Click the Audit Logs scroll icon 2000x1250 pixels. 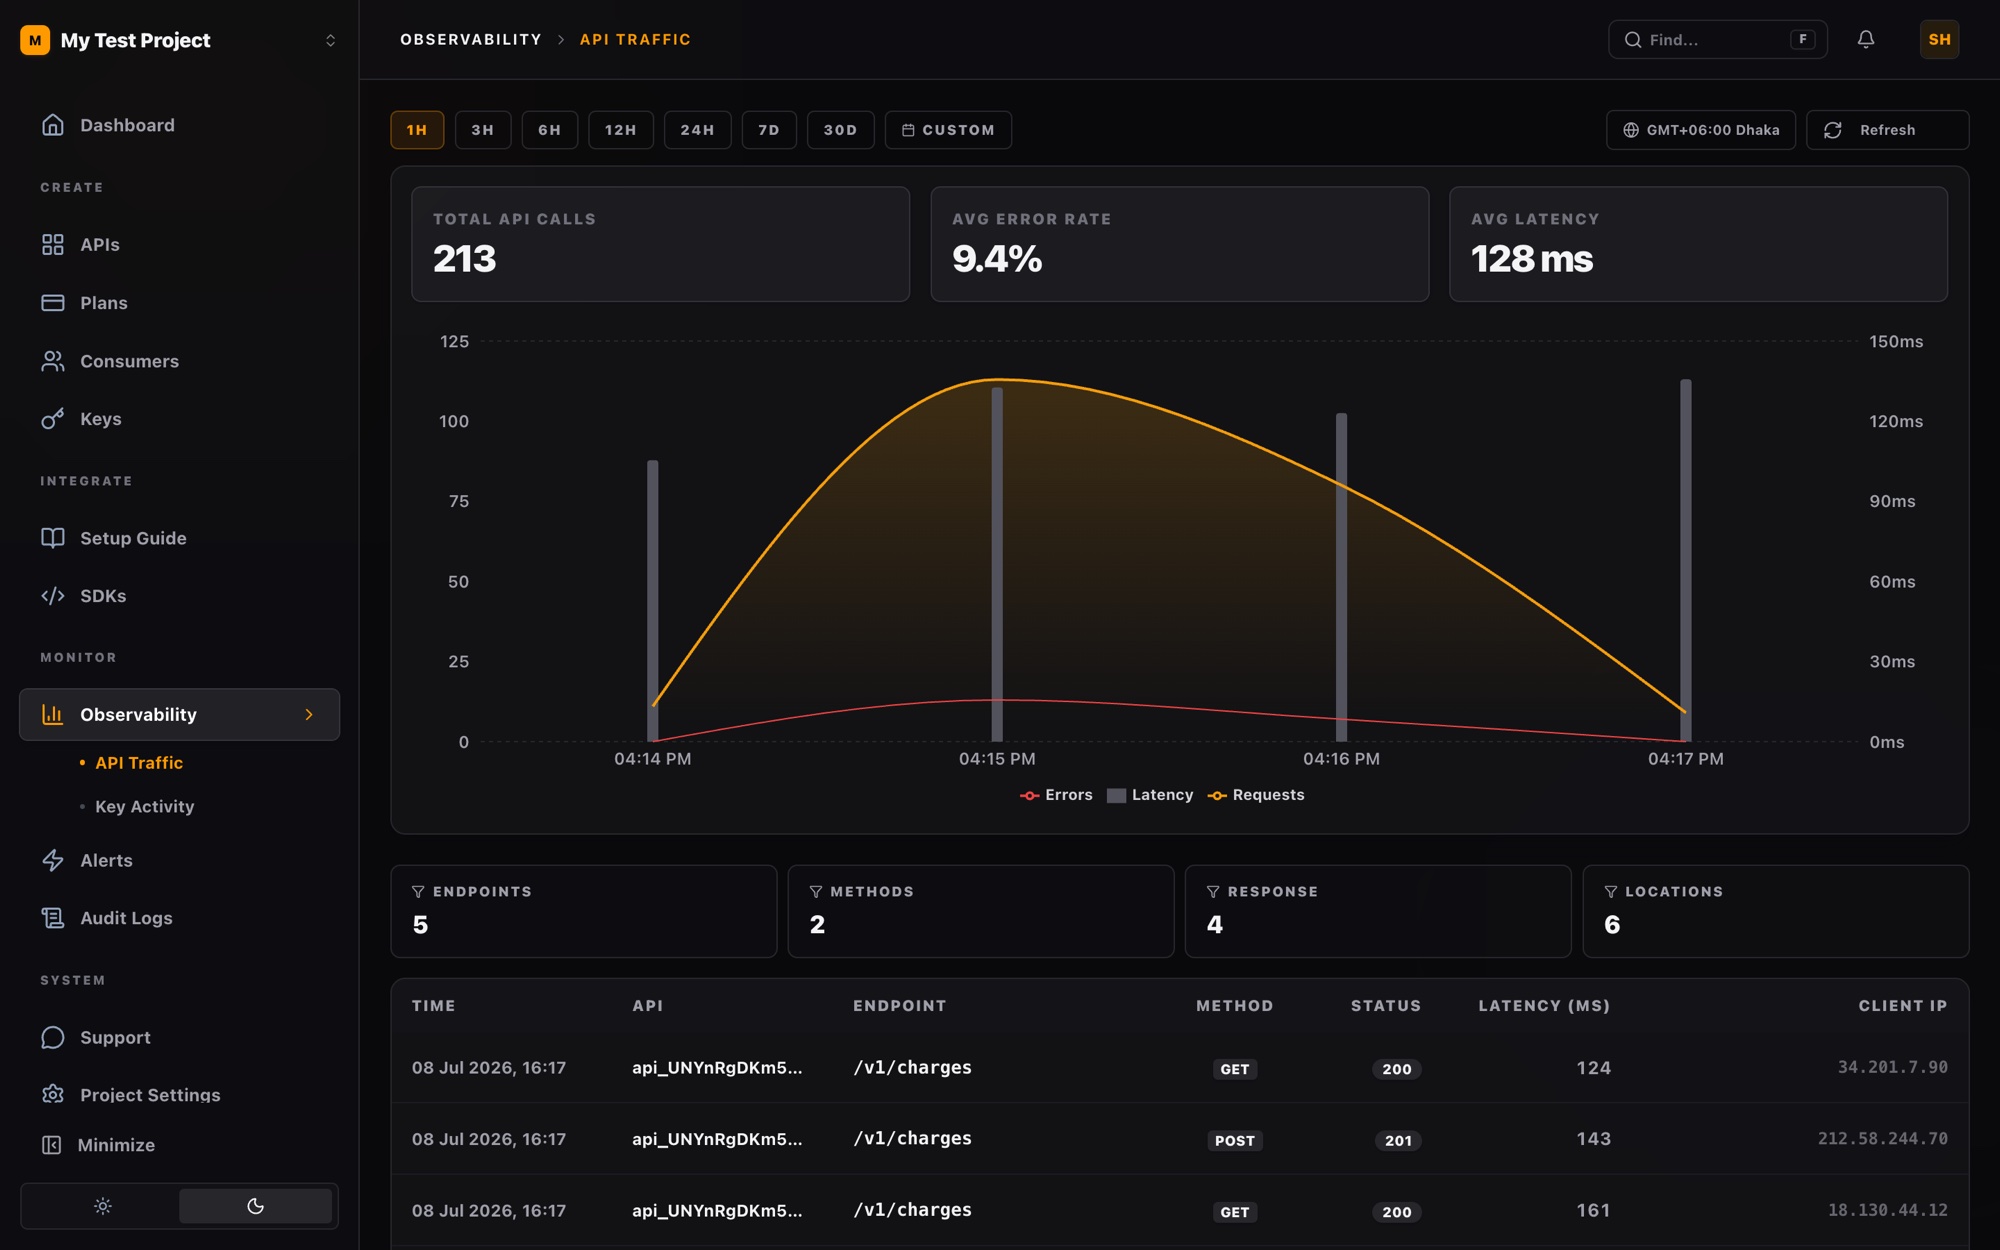[53, 918]
